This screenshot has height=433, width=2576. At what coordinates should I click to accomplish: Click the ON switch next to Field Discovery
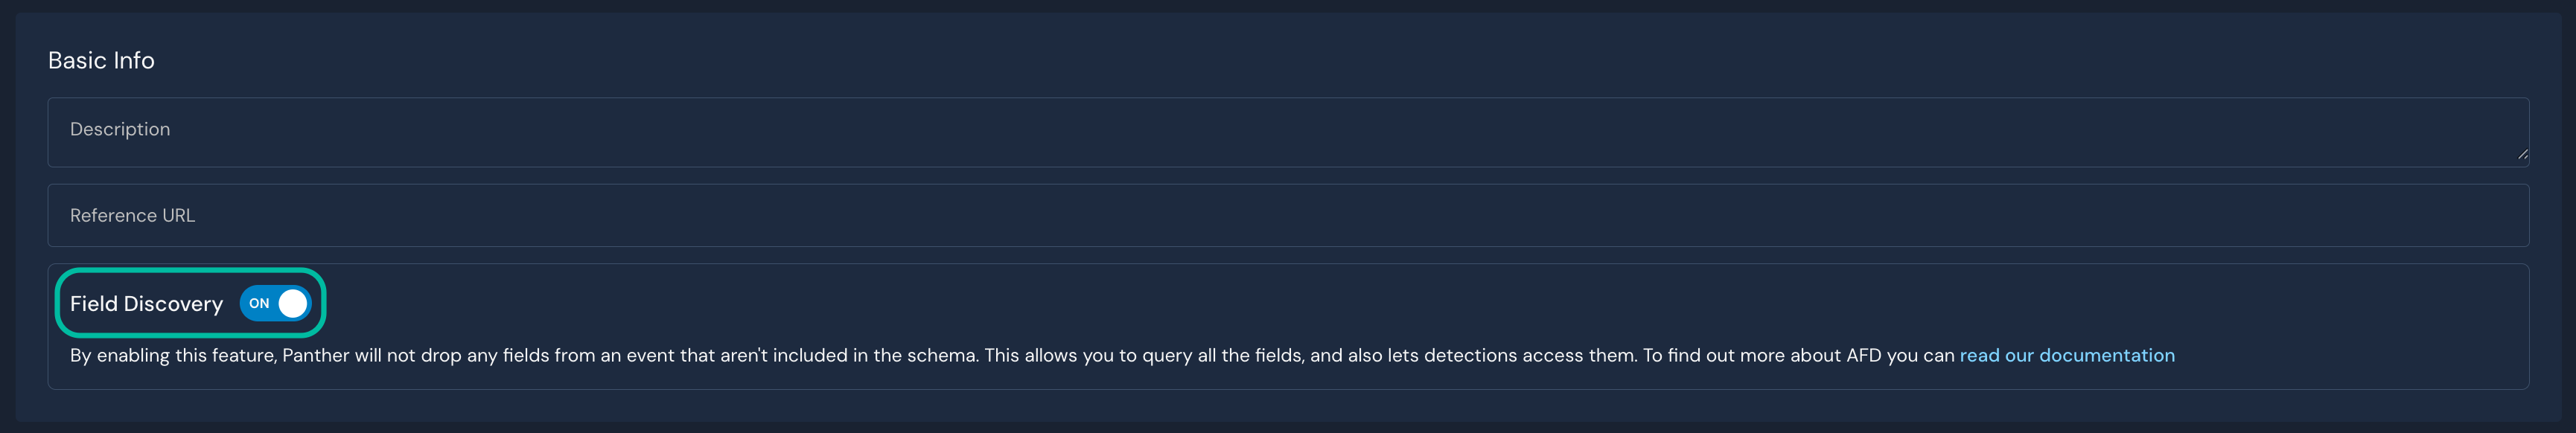[x=277, y=303]
